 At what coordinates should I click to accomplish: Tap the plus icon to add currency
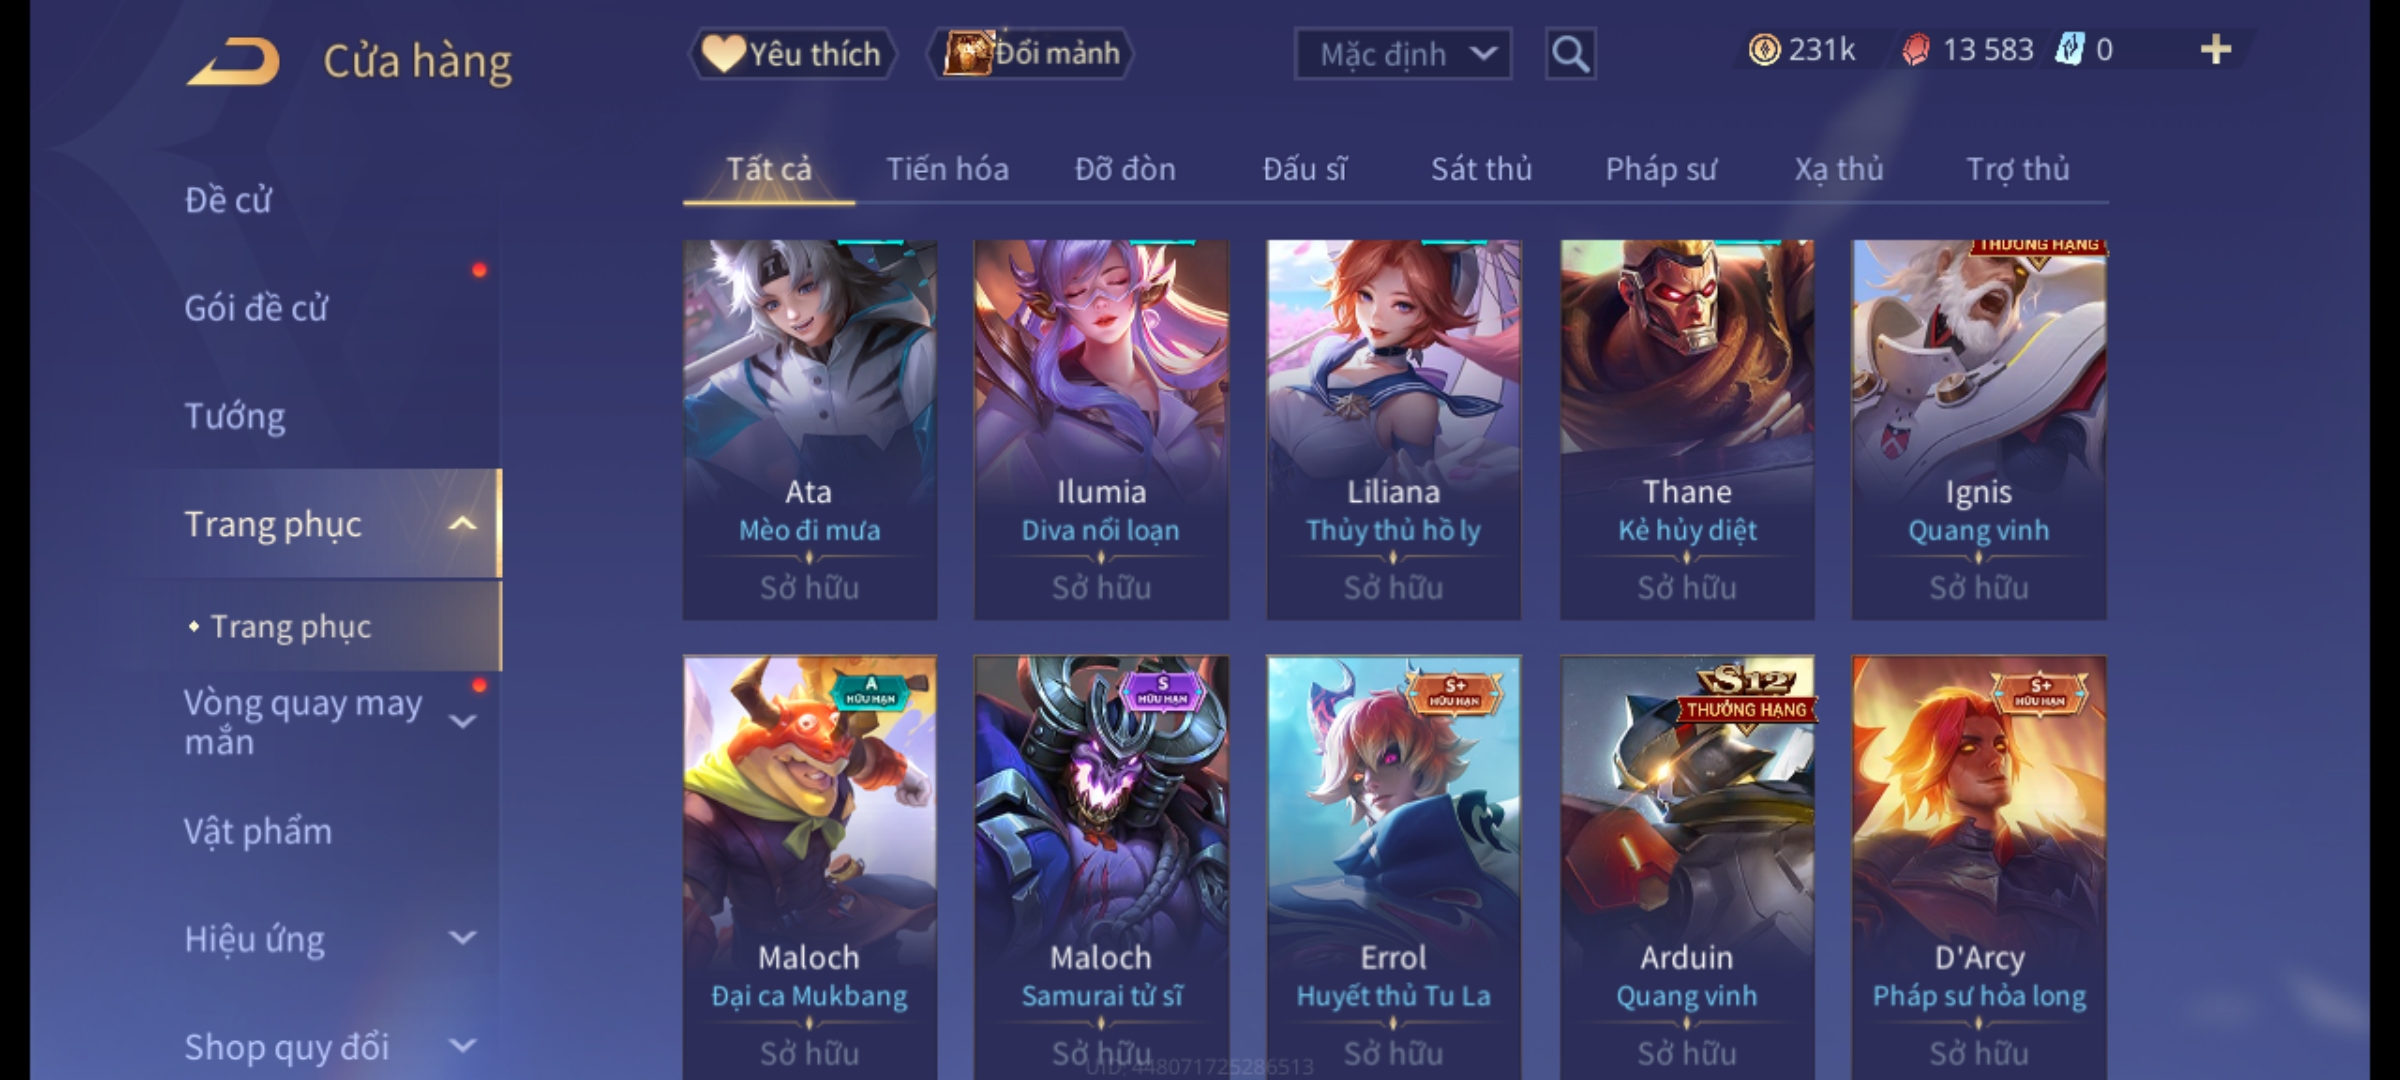tap(2216, 50)
